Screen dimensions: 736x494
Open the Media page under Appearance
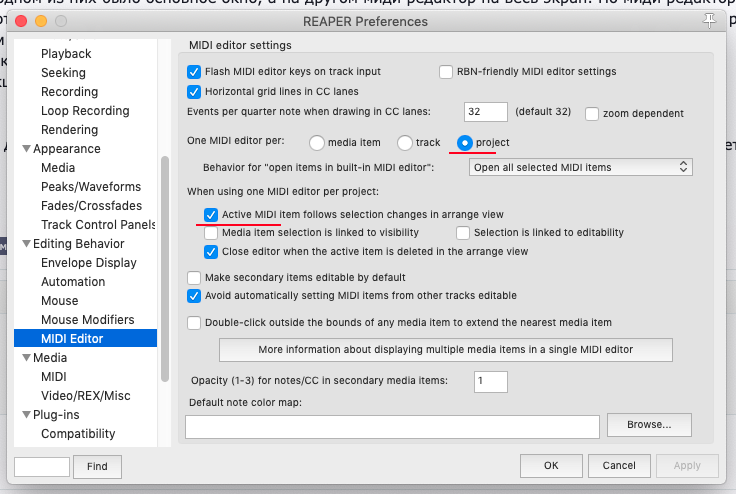pyautogui.click(x=58, y=168)
